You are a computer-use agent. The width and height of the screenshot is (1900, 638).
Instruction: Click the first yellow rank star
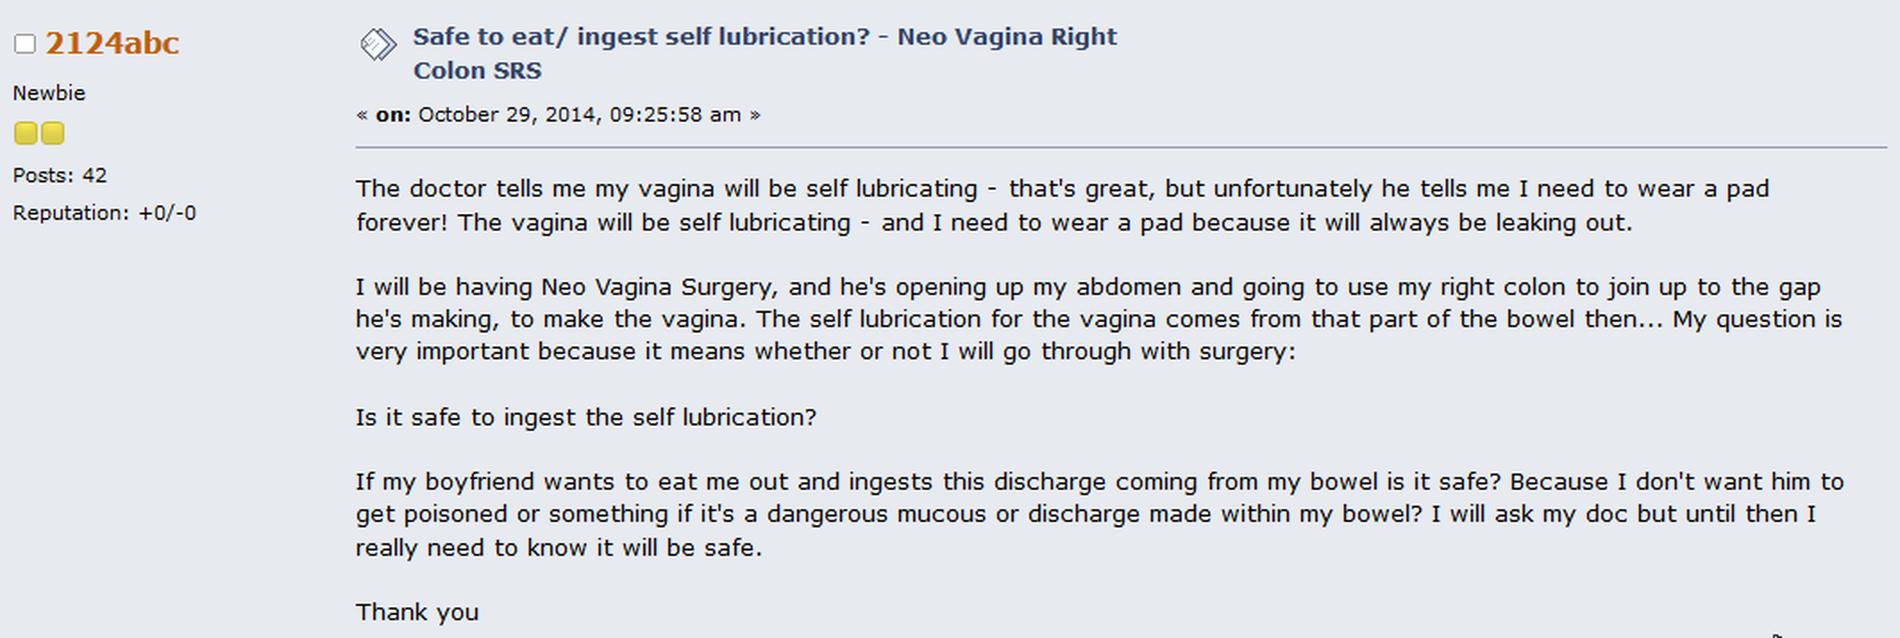[25, 133]
